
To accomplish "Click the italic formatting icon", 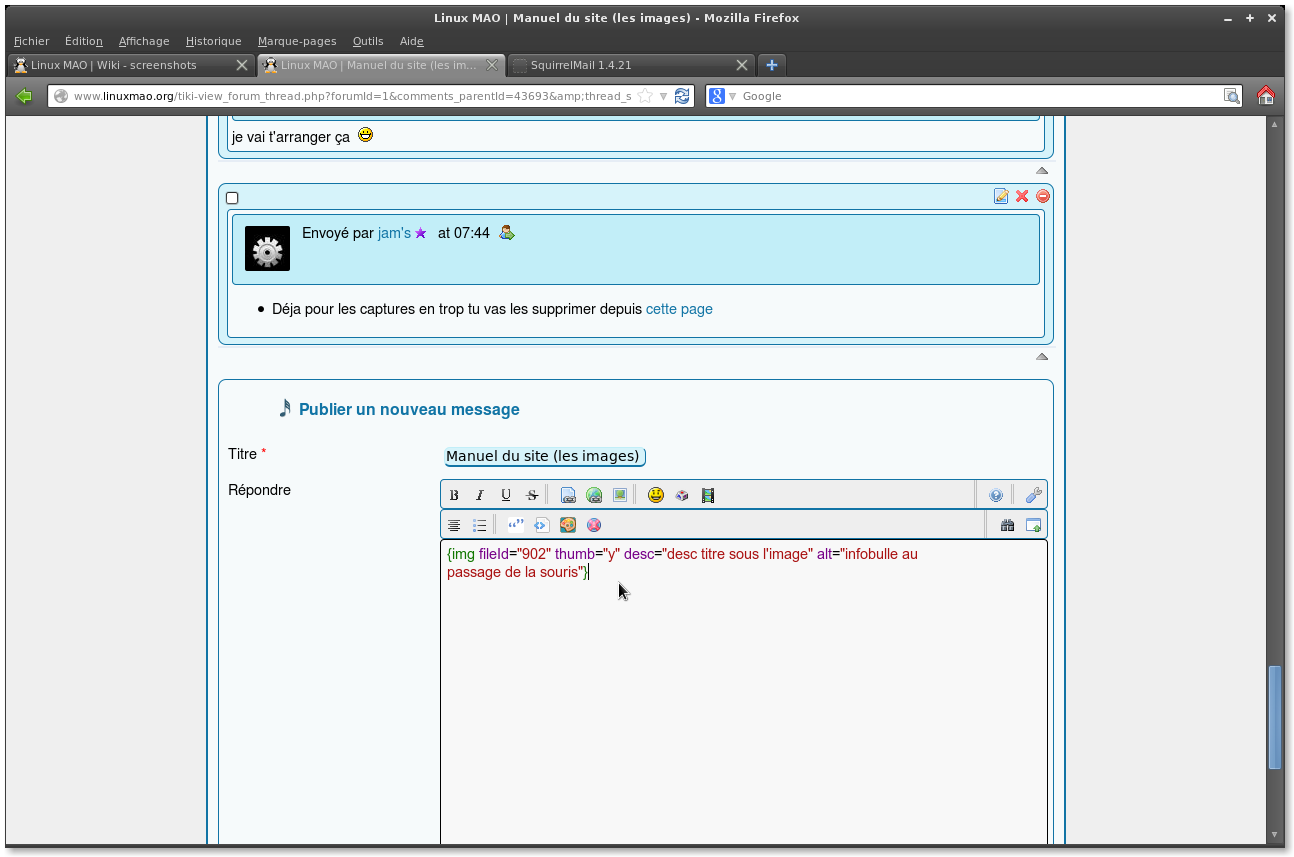I will point(480,495).
